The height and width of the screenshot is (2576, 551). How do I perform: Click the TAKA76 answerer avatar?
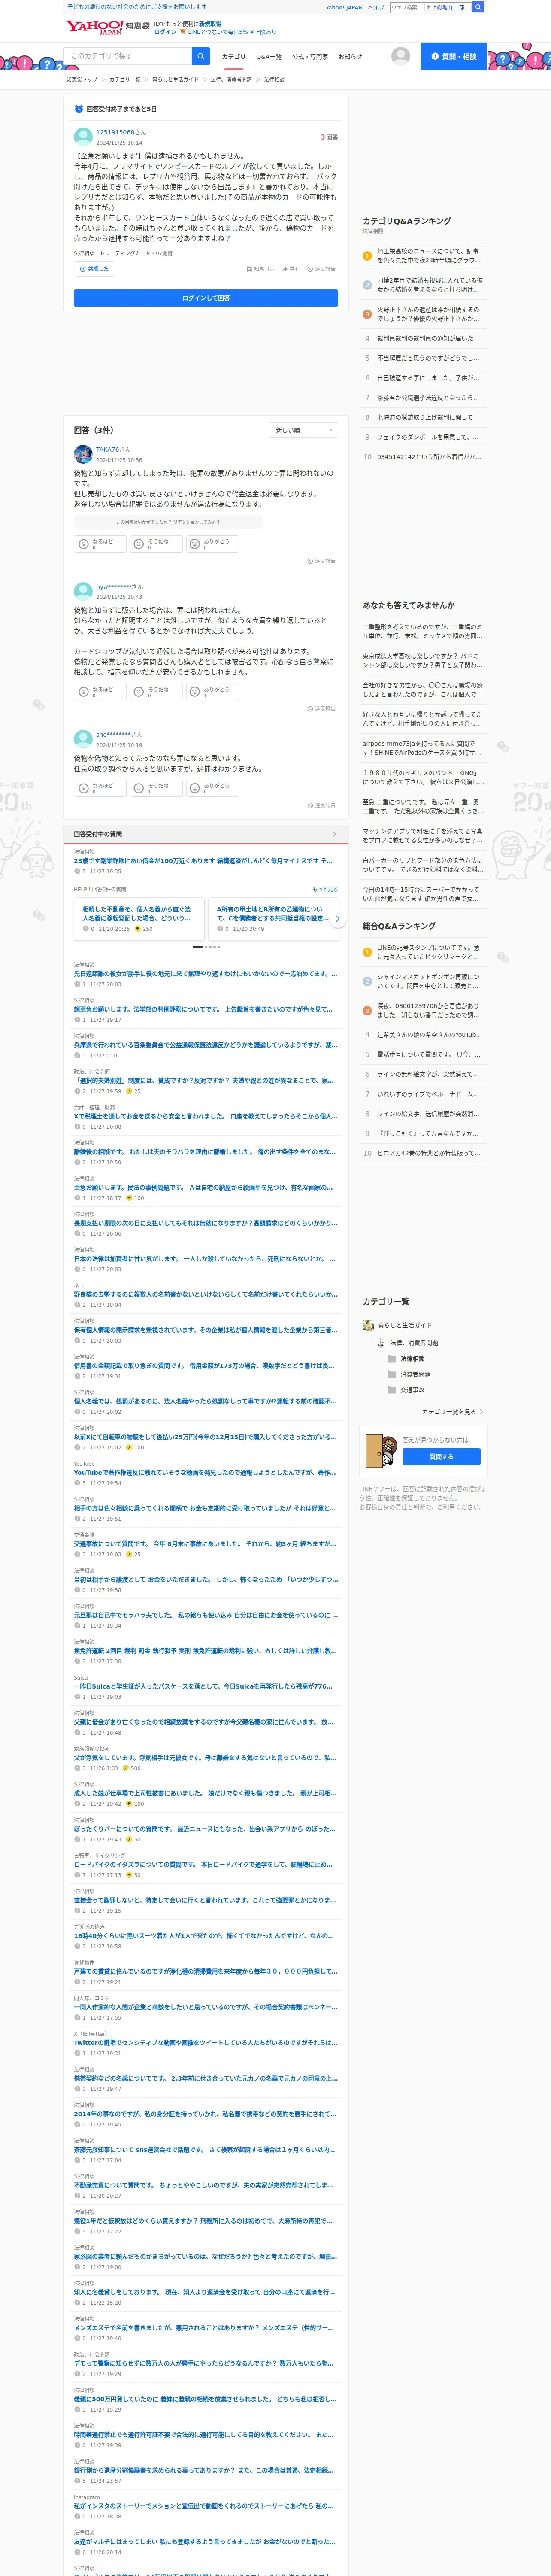click(83, 454)
